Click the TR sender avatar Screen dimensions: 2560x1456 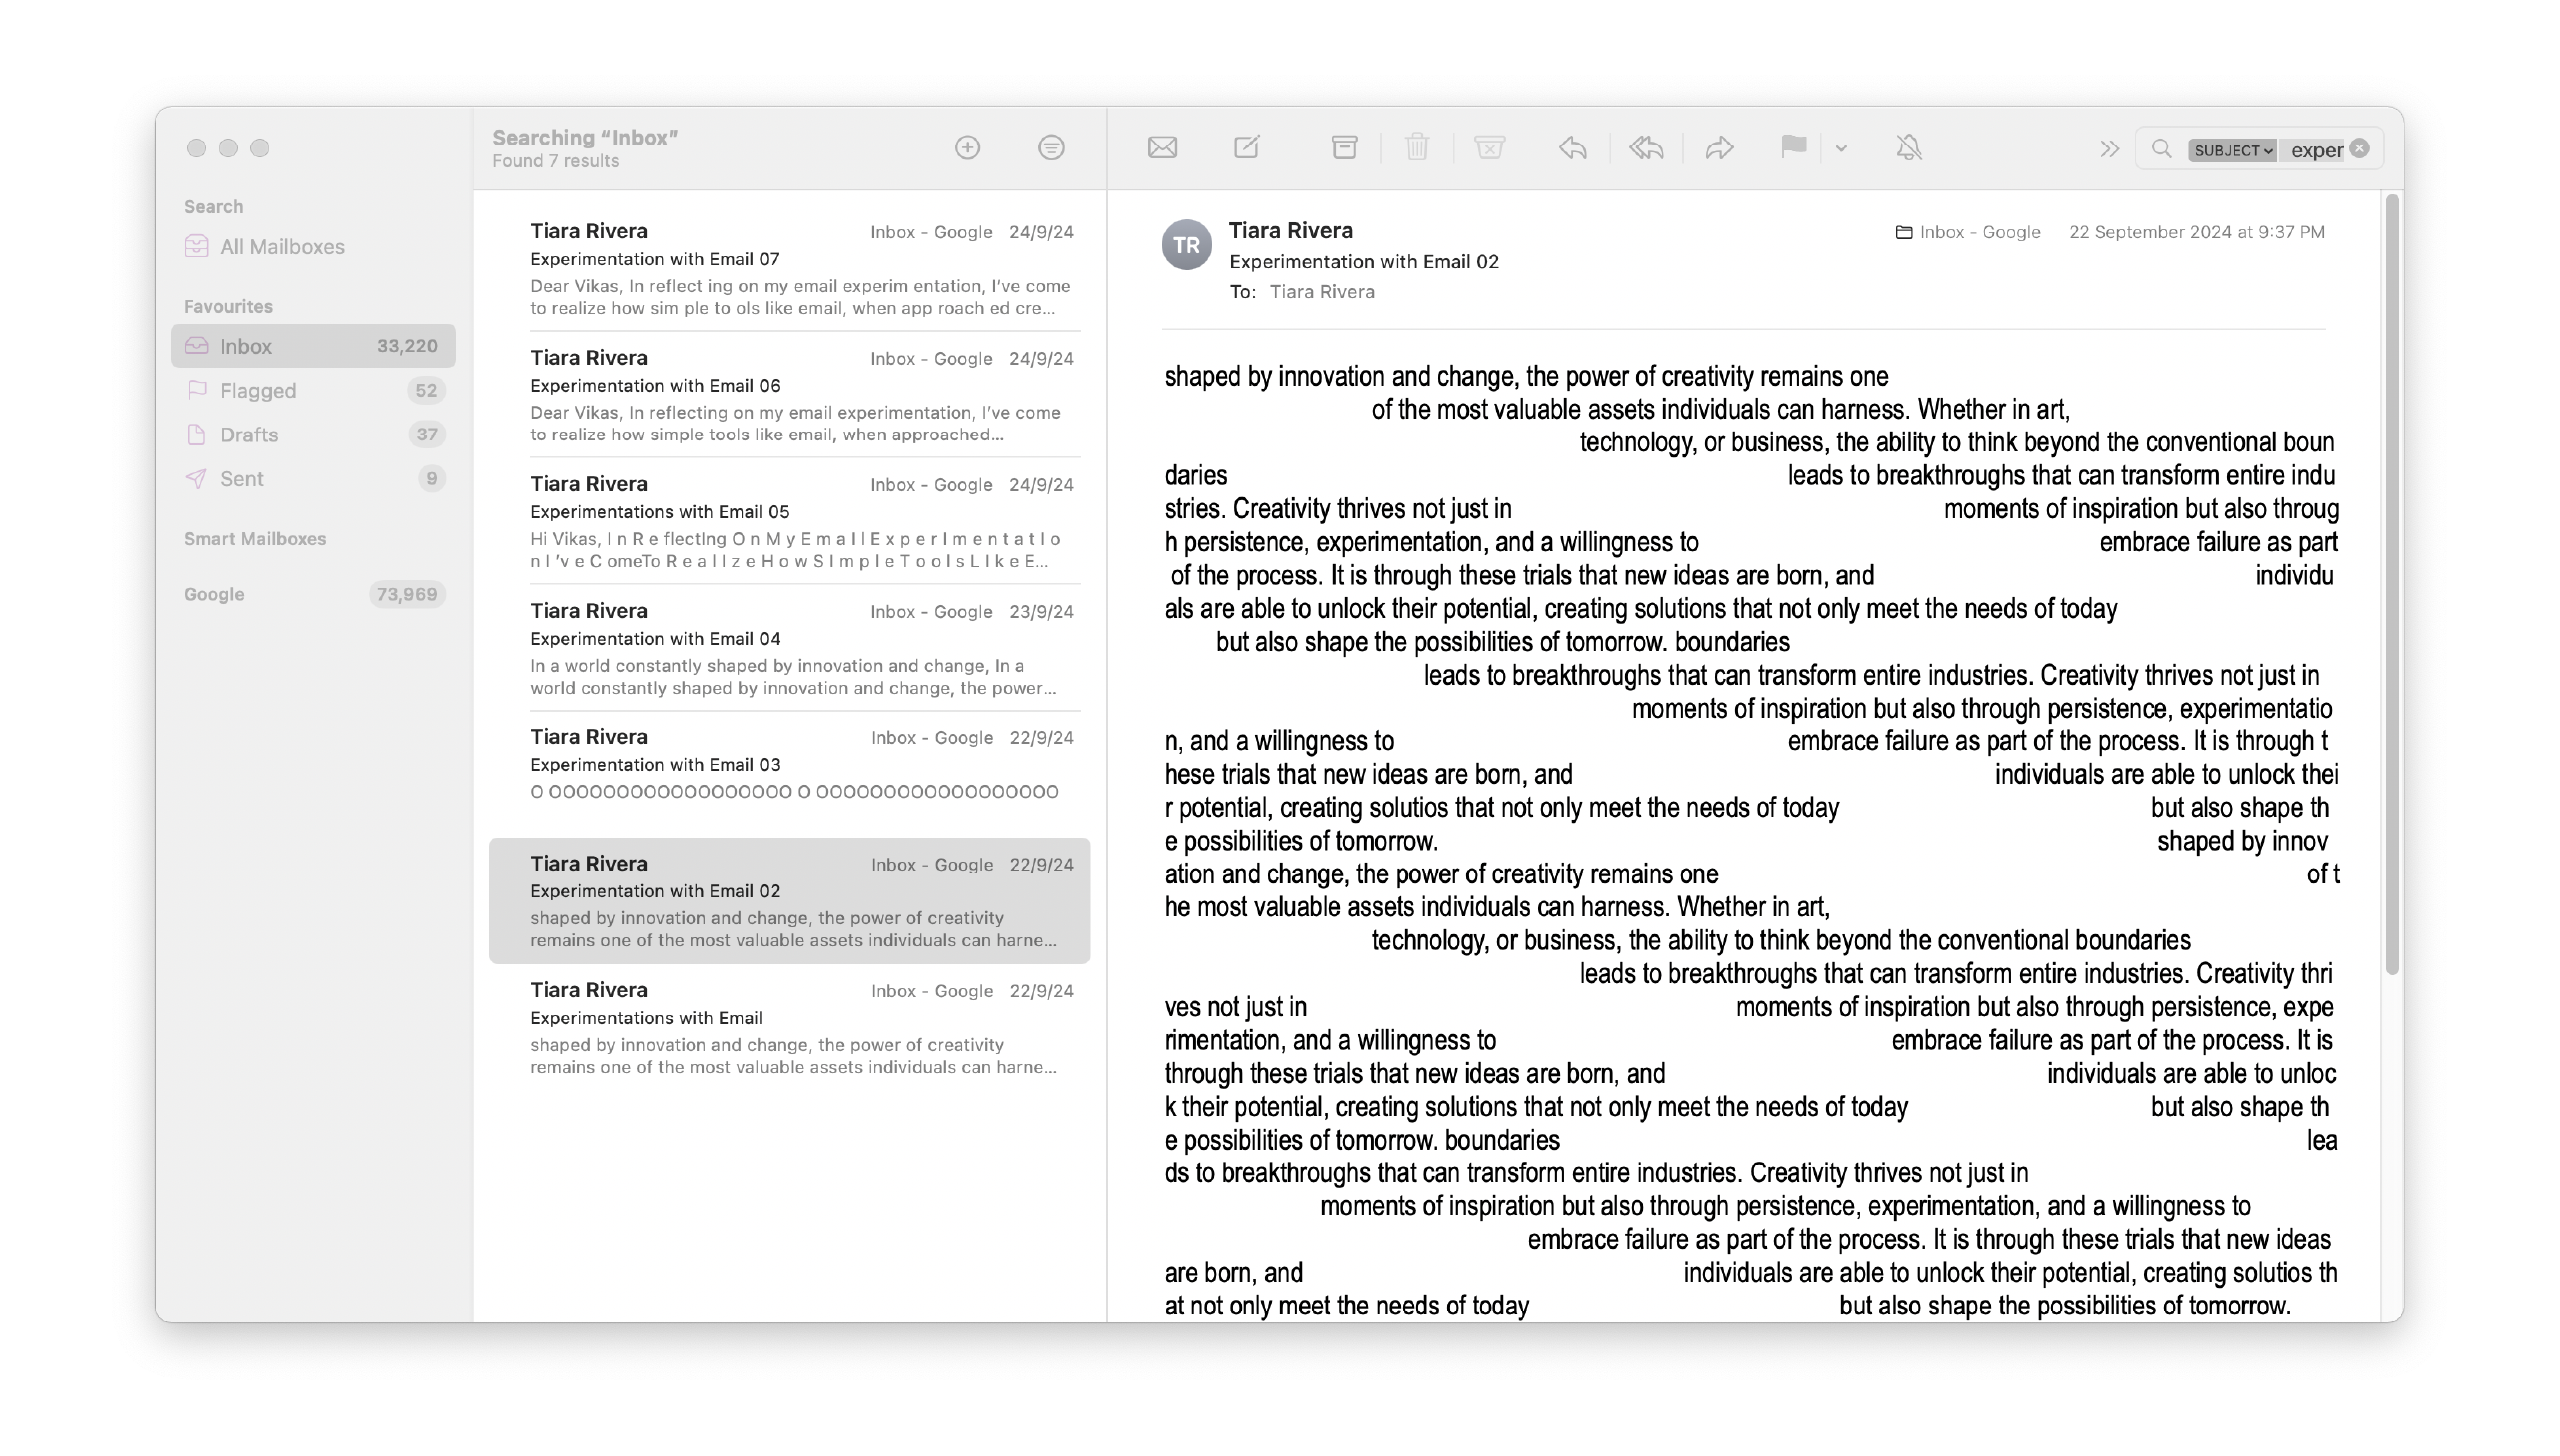pyautogui.click(x=1186, y=245)
